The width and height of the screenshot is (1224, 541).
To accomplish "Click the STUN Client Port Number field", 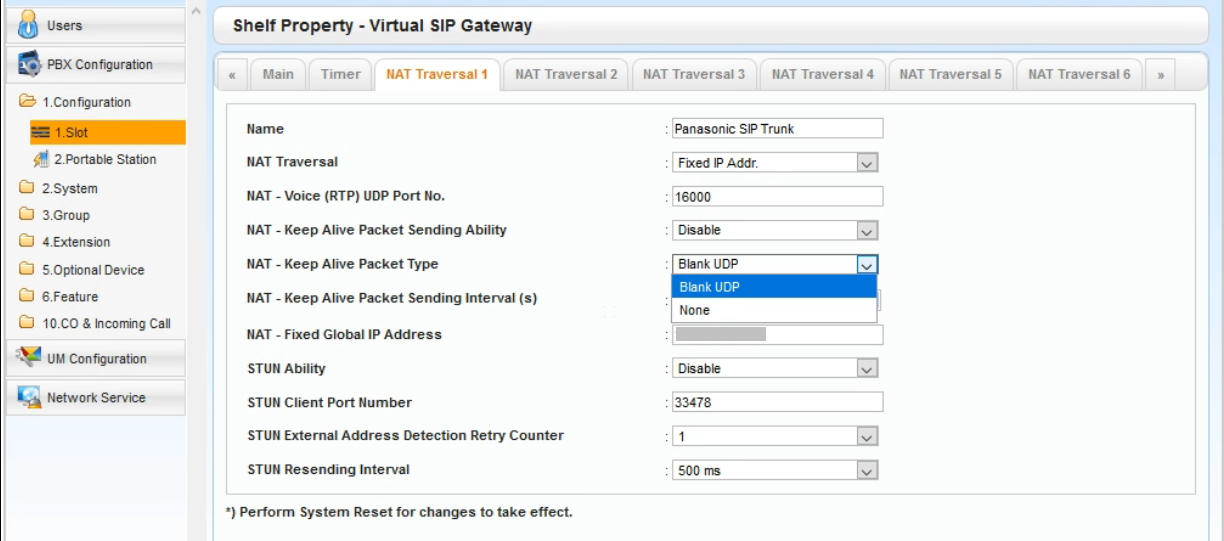I will (777, 402).
